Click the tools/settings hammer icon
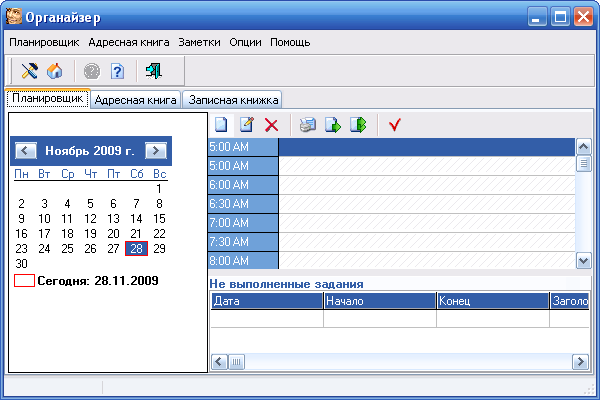The width and height of the screenshot is (600, 400). (x=29, y=71)
